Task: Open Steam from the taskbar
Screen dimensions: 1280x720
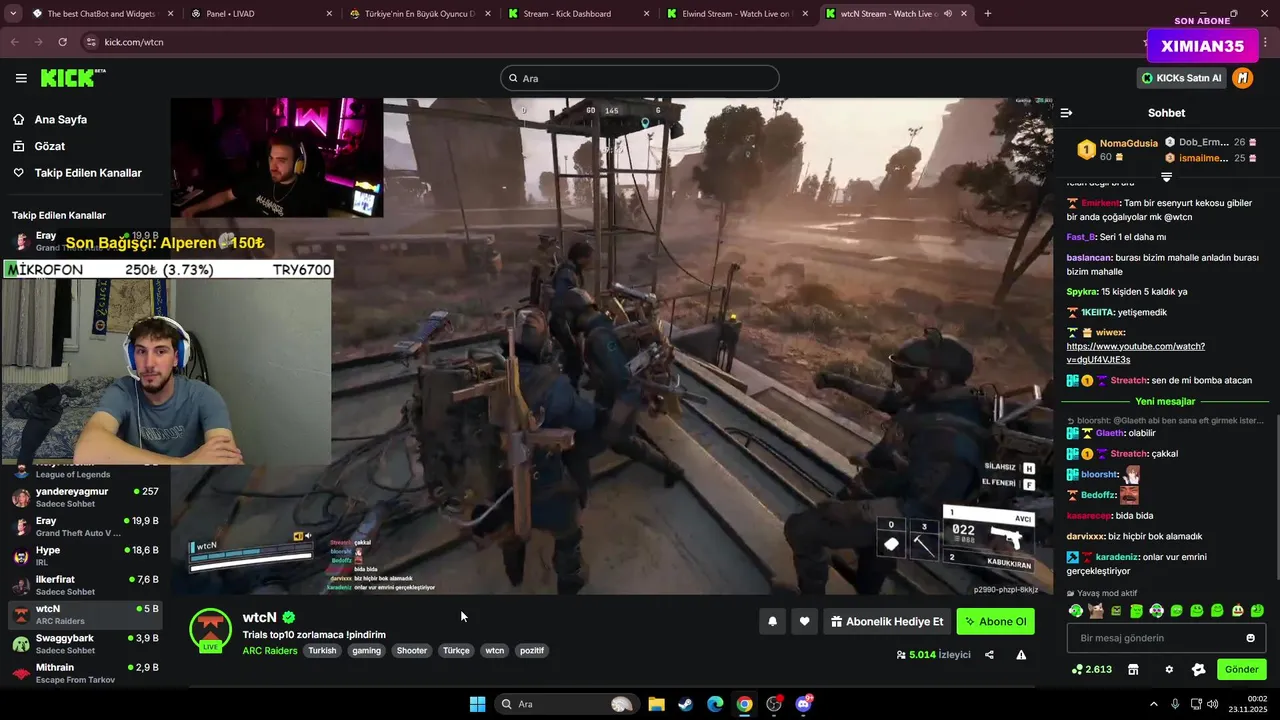Action: 685,704
